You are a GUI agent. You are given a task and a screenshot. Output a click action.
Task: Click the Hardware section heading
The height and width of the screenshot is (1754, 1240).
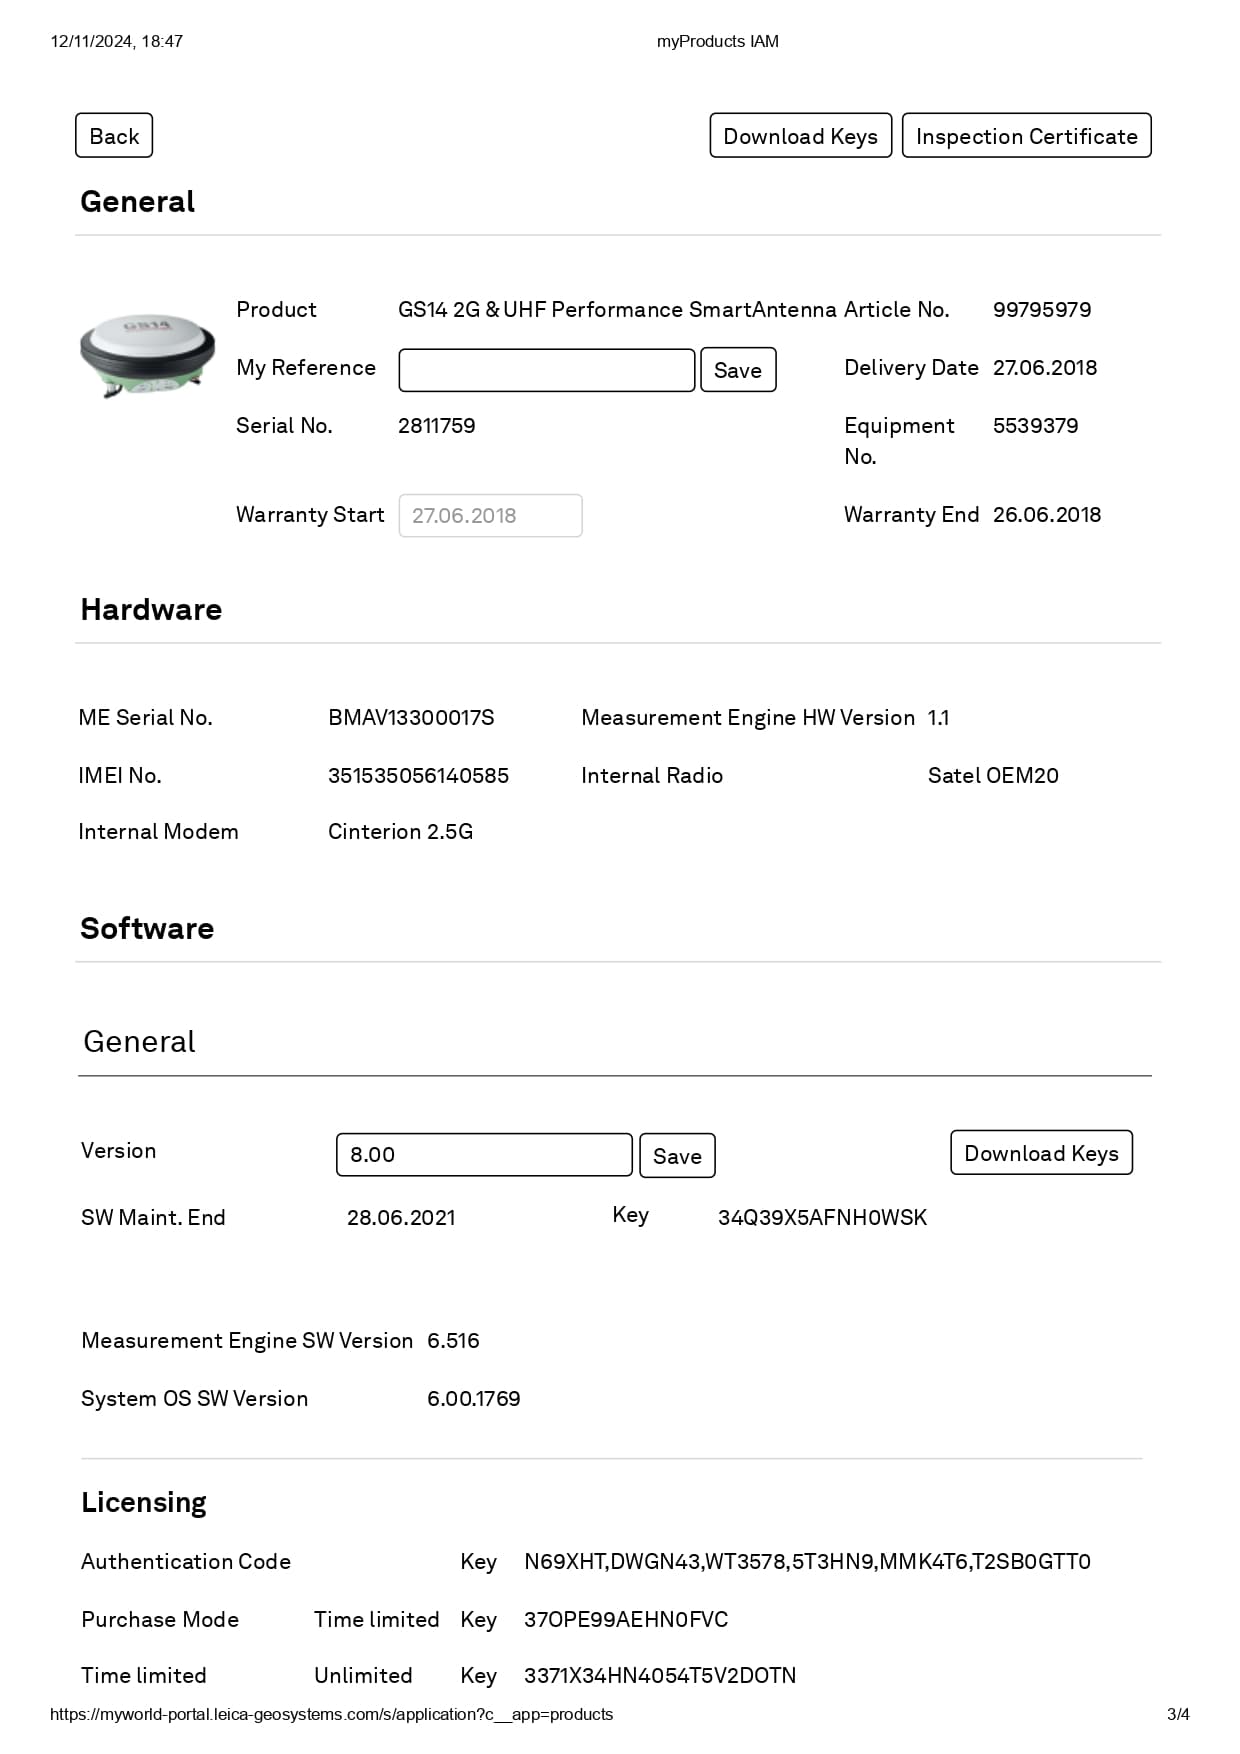pos(151,610)
